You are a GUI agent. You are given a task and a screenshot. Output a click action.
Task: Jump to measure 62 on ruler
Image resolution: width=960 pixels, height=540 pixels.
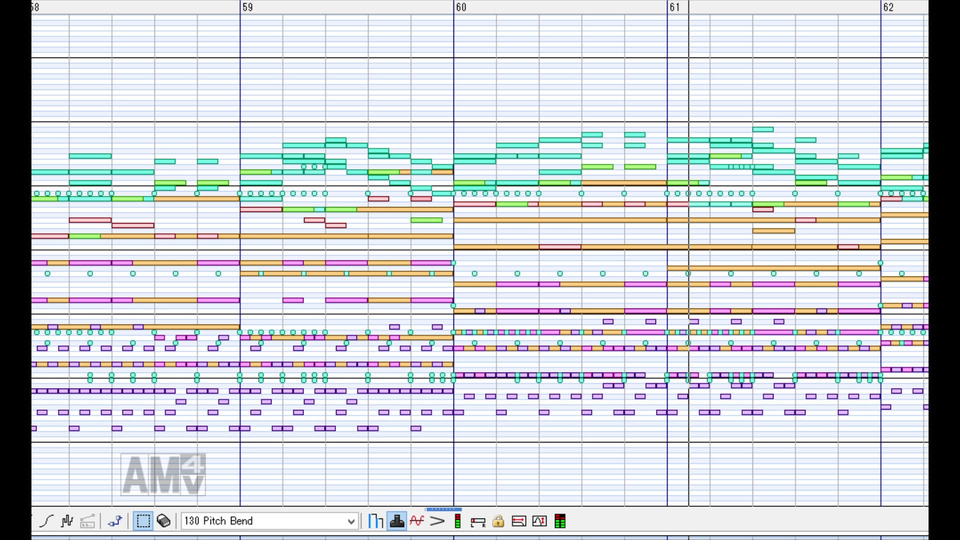coord(888,7)
